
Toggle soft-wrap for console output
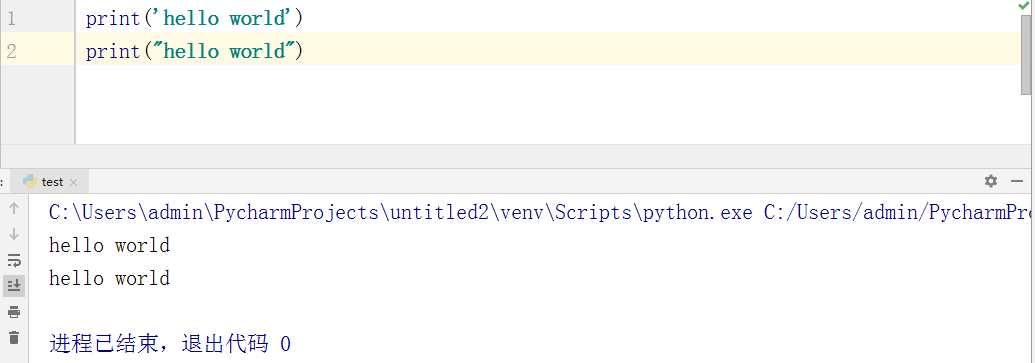coord(14,260)
